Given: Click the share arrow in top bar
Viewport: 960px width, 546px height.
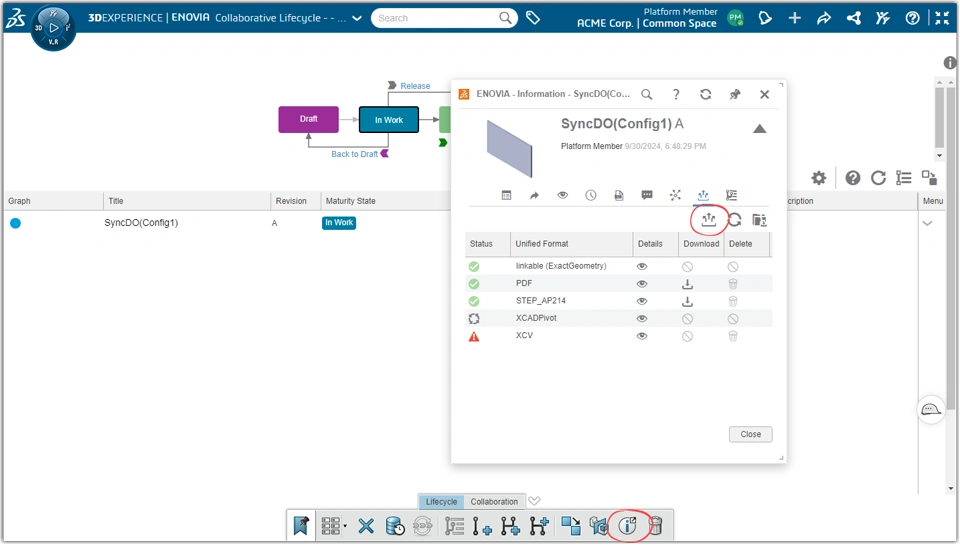Looking at the screenshot, I should click(x=824, y=18).
